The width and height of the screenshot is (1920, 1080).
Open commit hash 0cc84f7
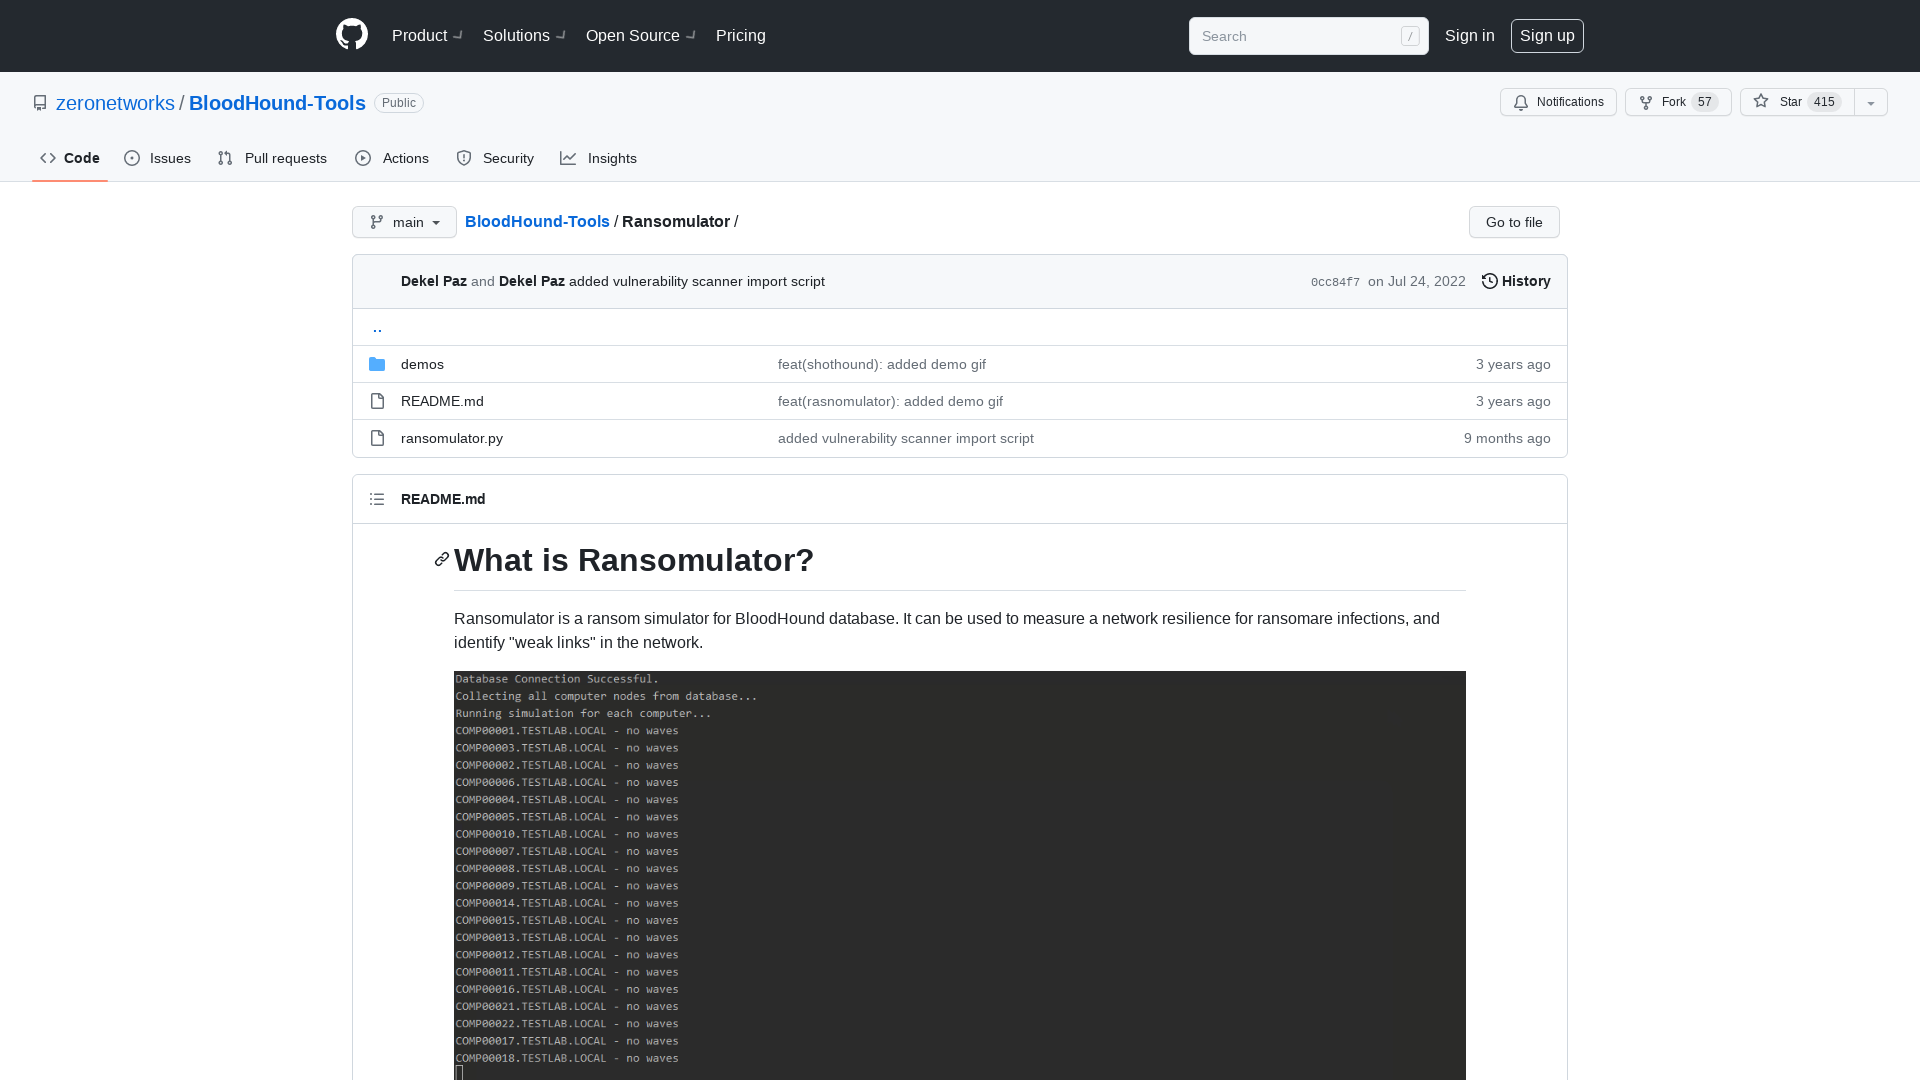[1335, 282]
